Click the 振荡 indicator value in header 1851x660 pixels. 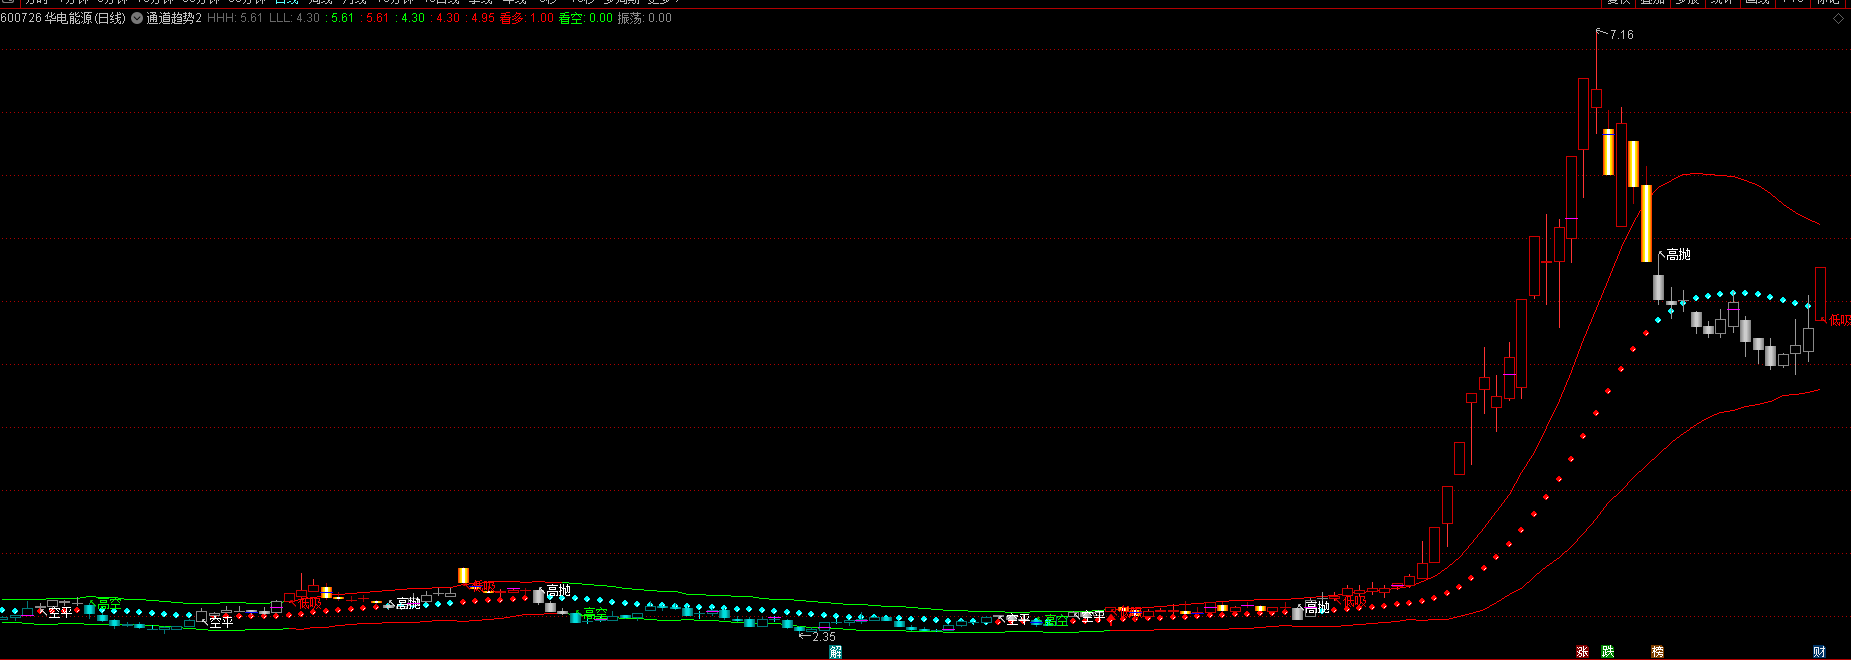click(x=644, y=18)
